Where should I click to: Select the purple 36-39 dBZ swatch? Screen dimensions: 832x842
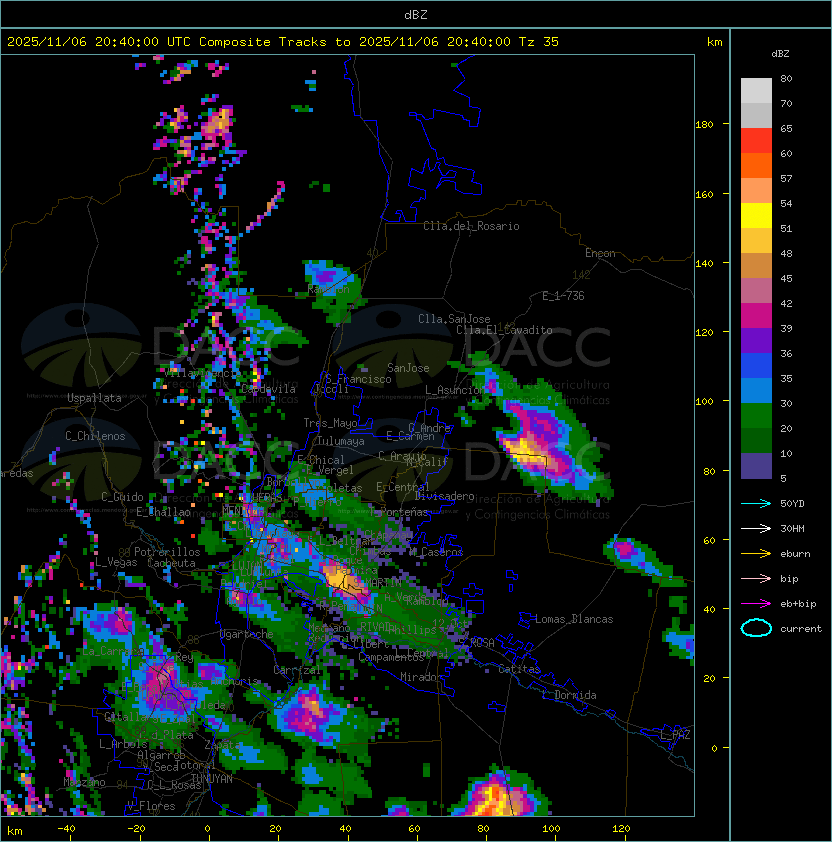pos(756,340)
